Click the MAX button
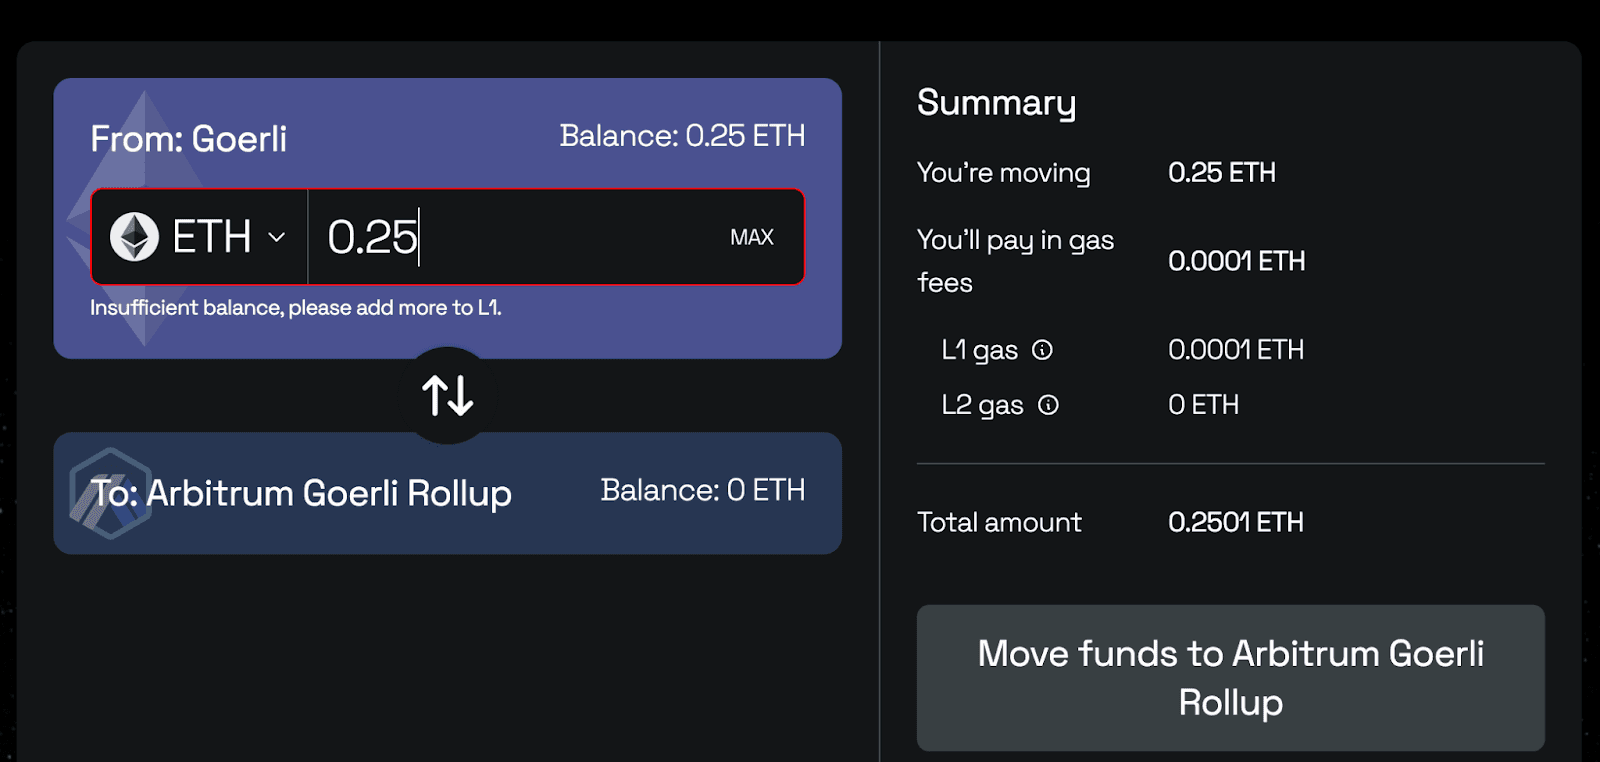The width and height of the screenshot is (1600, 762). 751,237
